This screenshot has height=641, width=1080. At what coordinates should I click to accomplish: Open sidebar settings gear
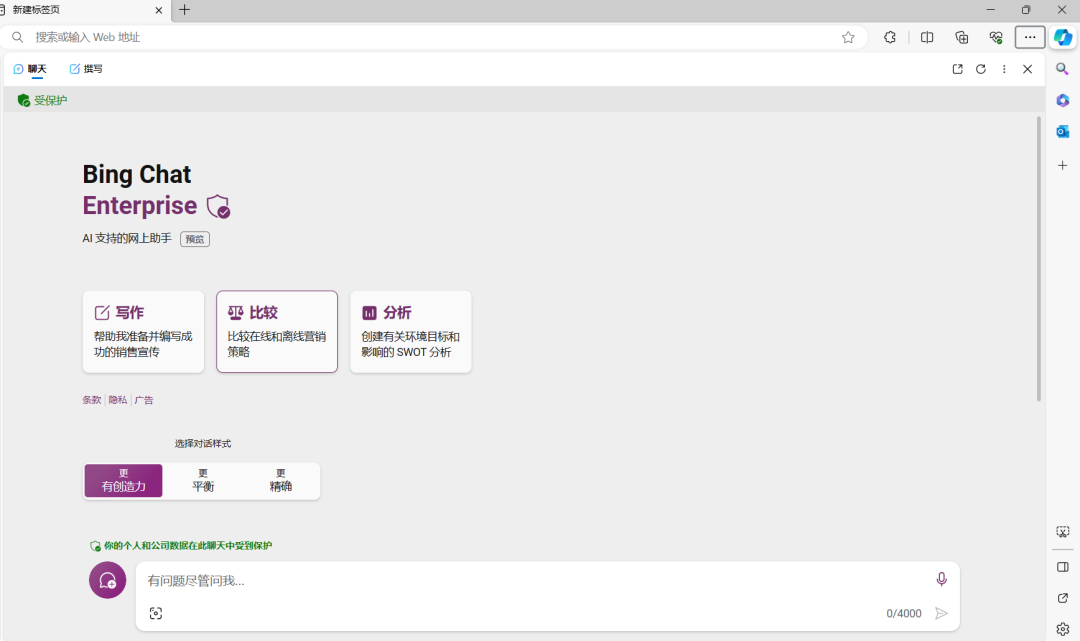[x=1063, y=629]
